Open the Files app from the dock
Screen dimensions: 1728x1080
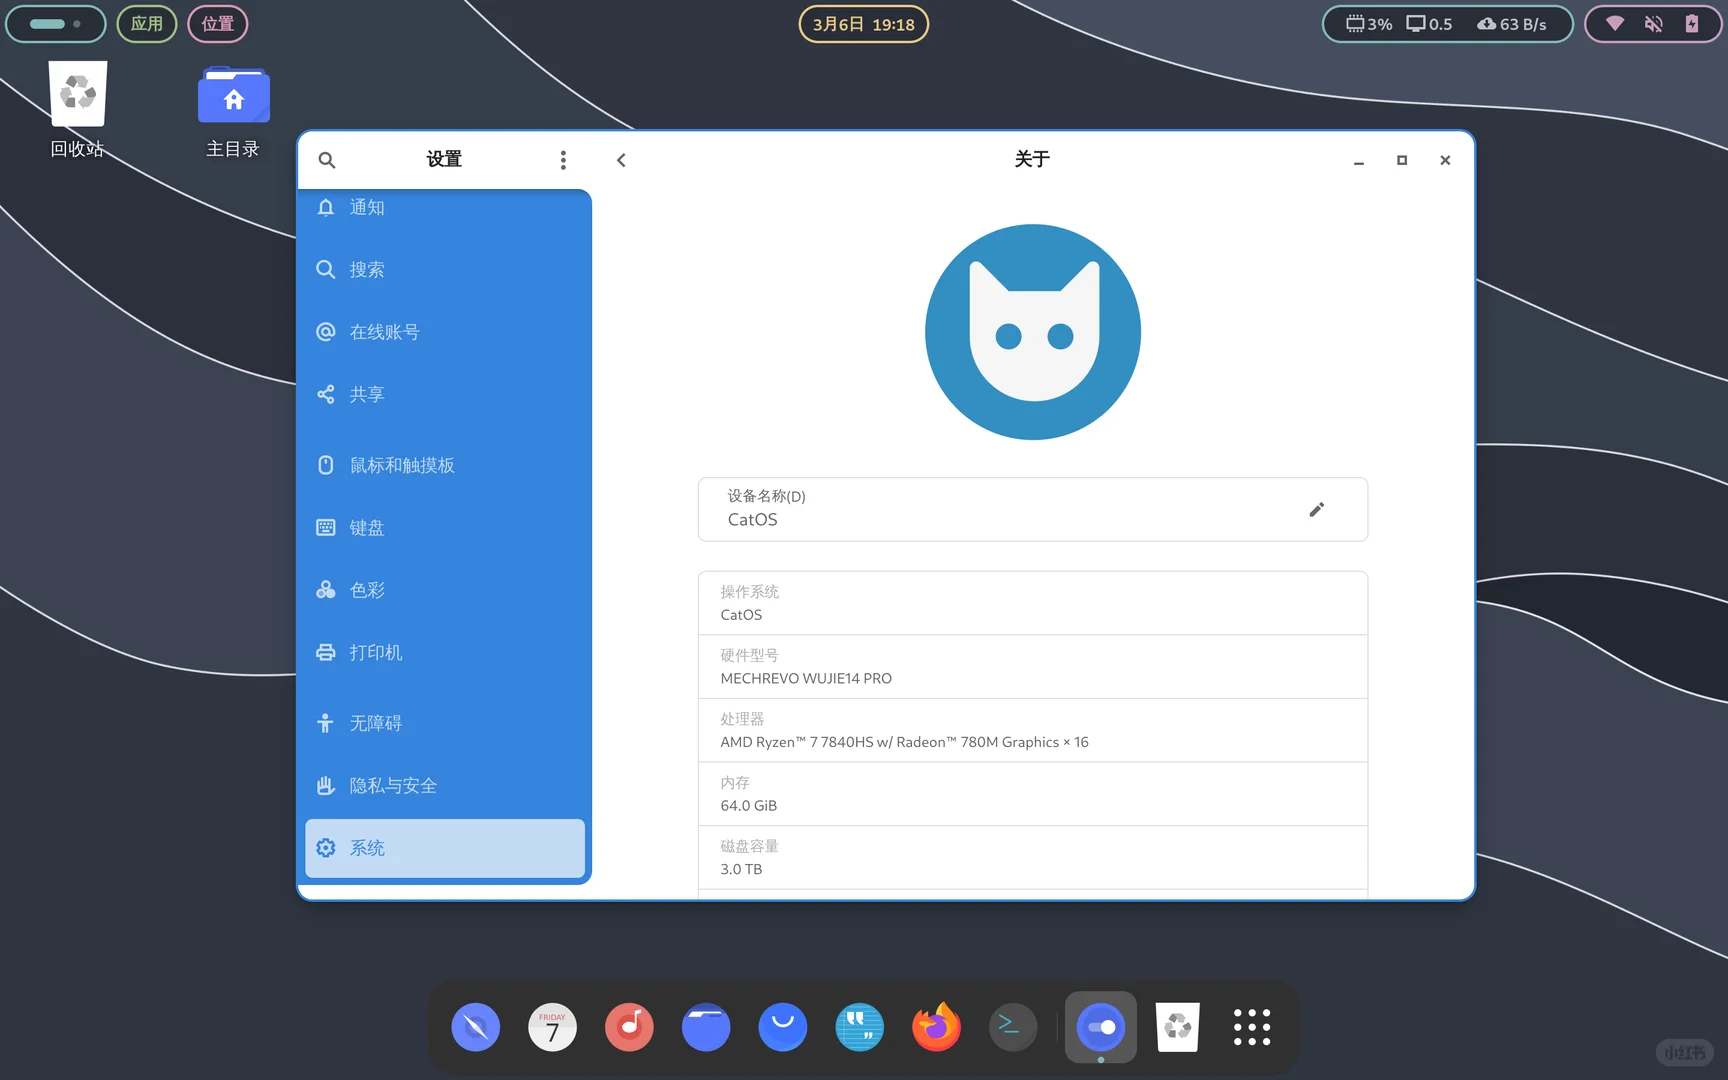coord(706,1026)
